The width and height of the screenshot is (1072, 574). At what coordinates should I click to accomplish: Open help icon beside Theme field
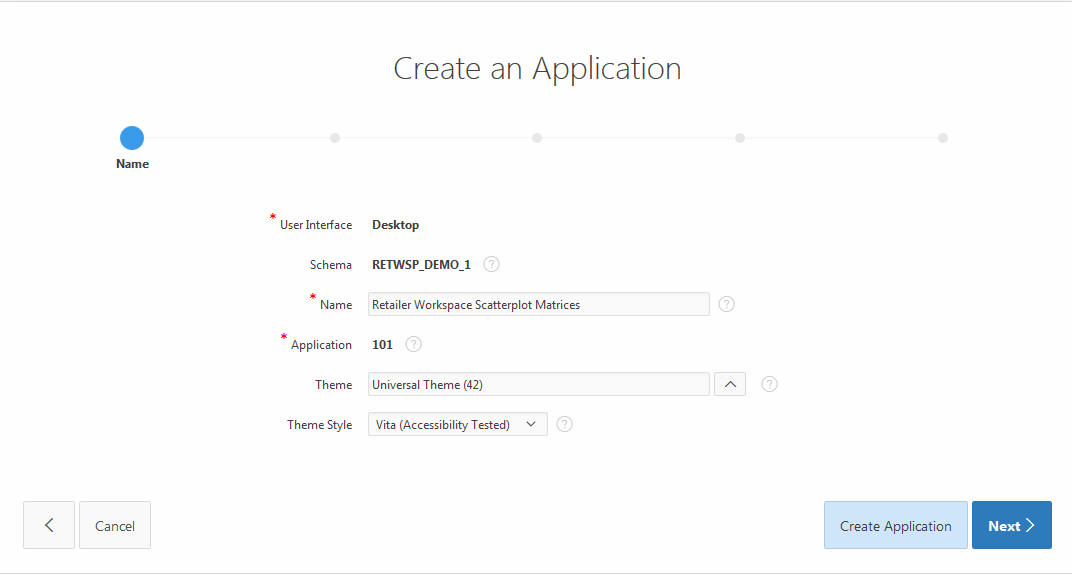point(769,384)
